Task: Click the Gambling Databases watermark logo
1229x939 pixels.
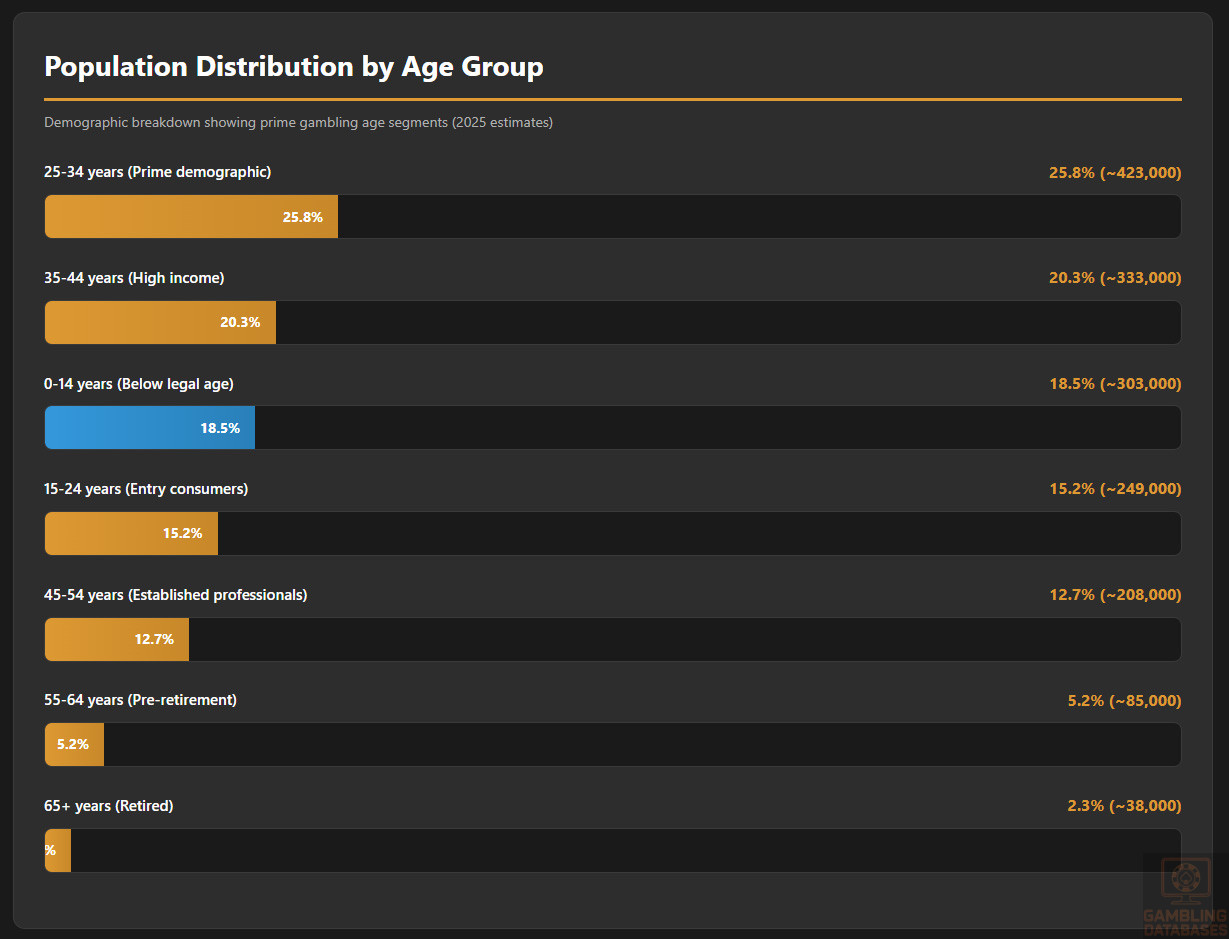Action: (1185, 893)
